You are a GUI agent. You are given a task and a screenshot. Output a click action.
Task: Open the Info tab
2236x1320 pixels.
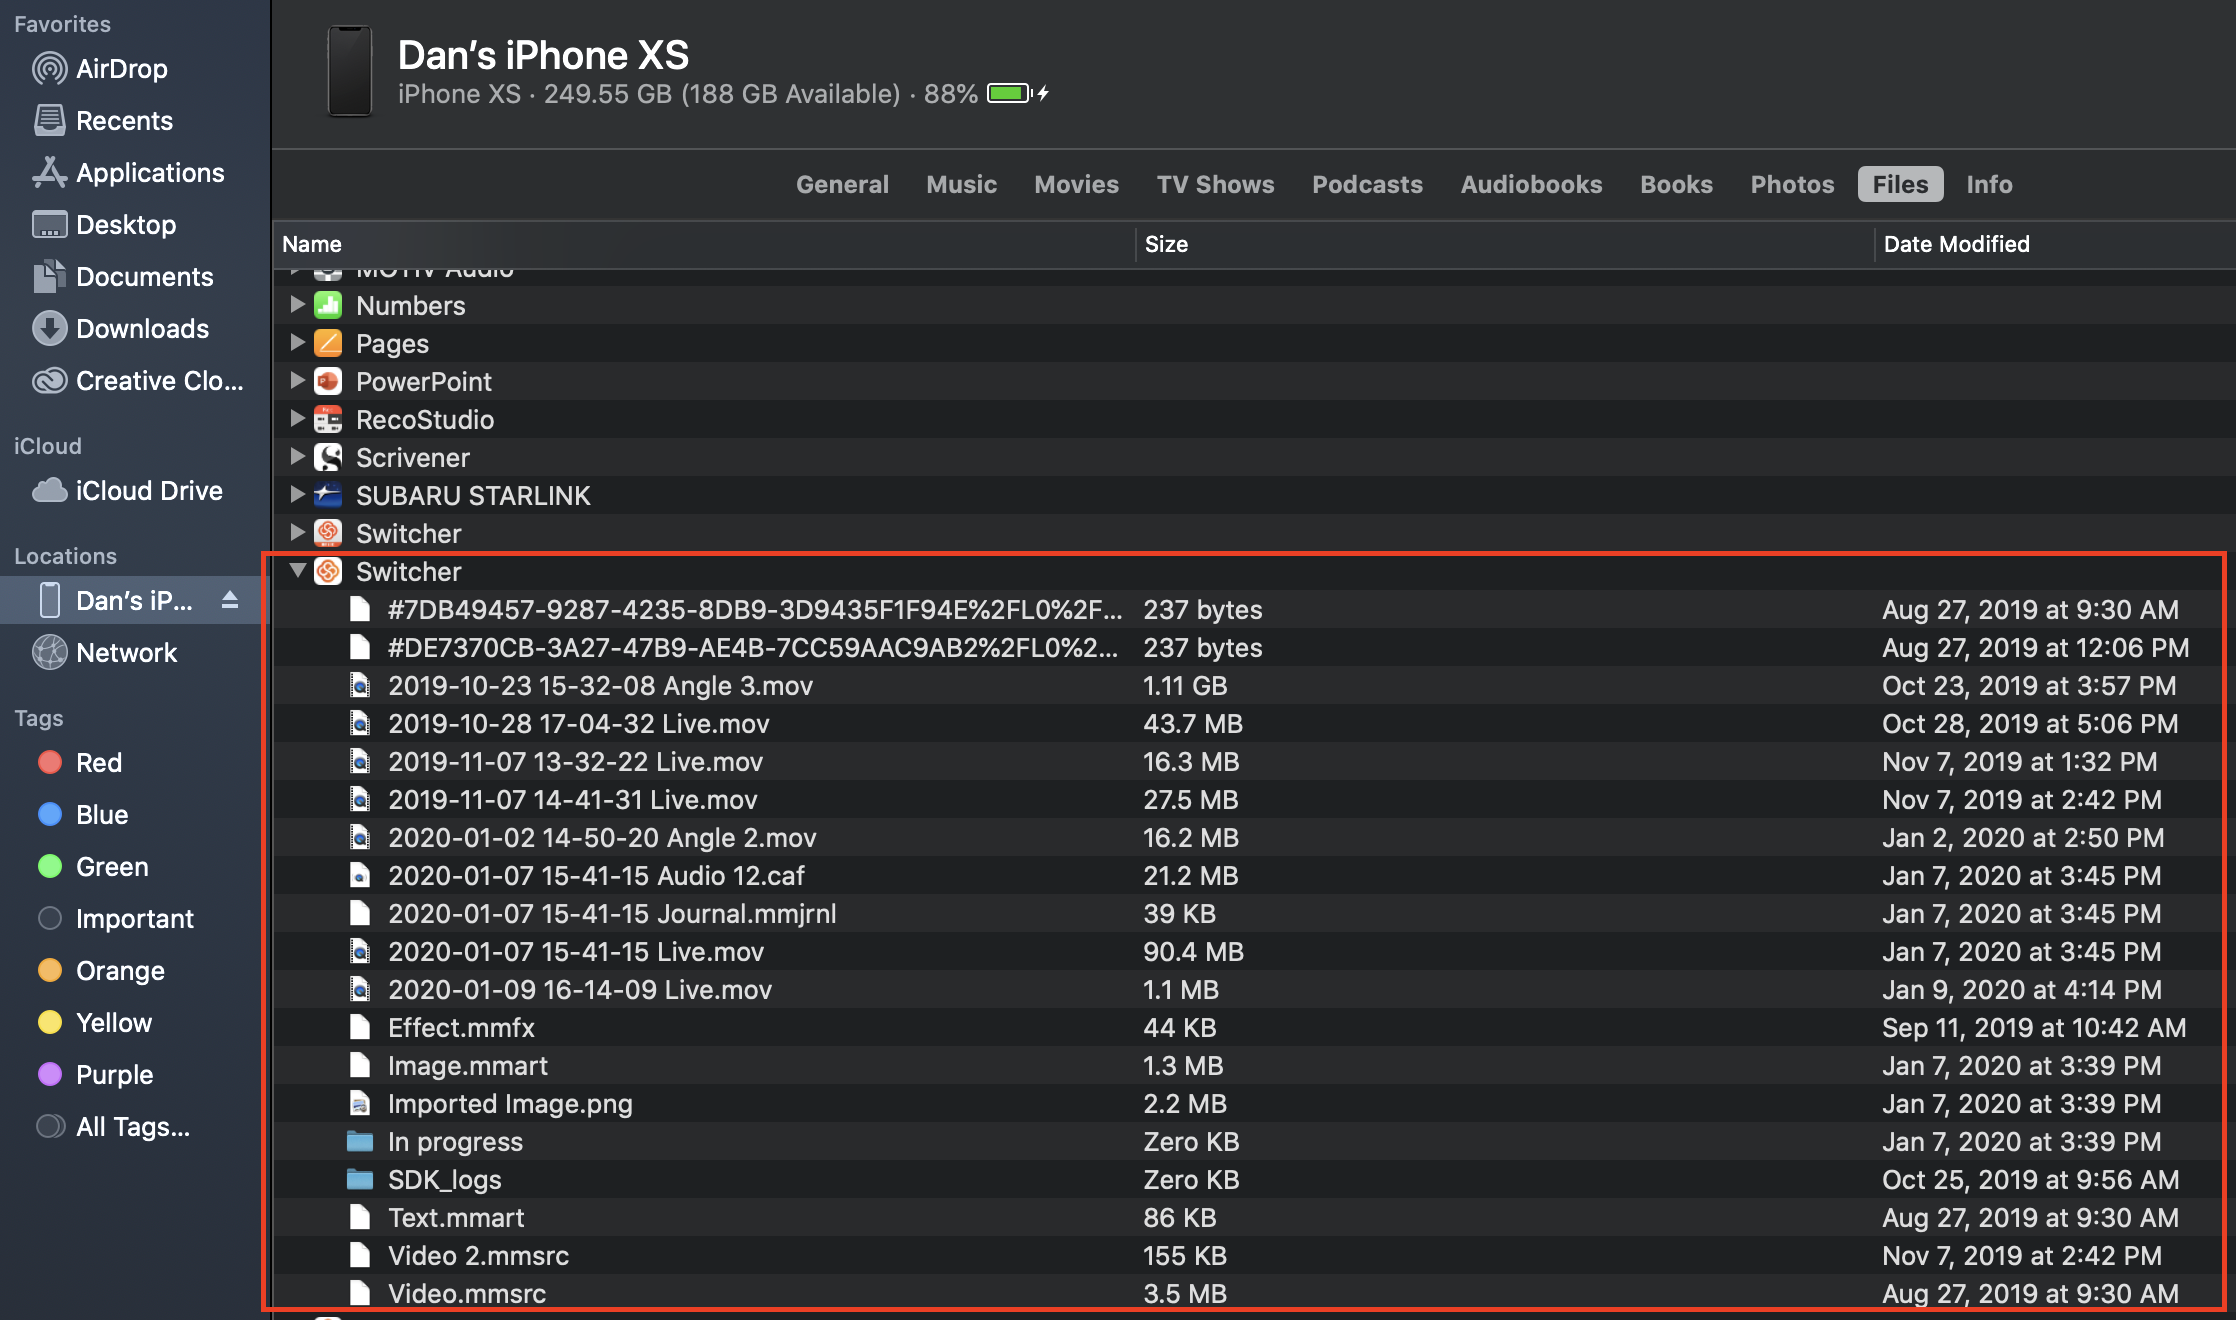pyautogui.click(x=1989, y=184)
